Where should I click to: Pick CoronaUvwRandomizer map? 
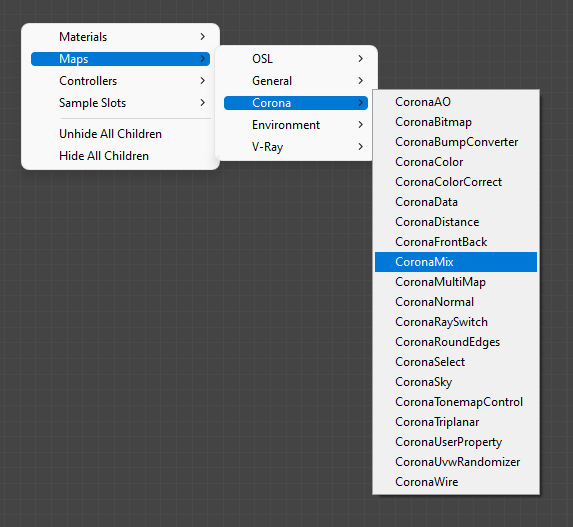[456, 462]
